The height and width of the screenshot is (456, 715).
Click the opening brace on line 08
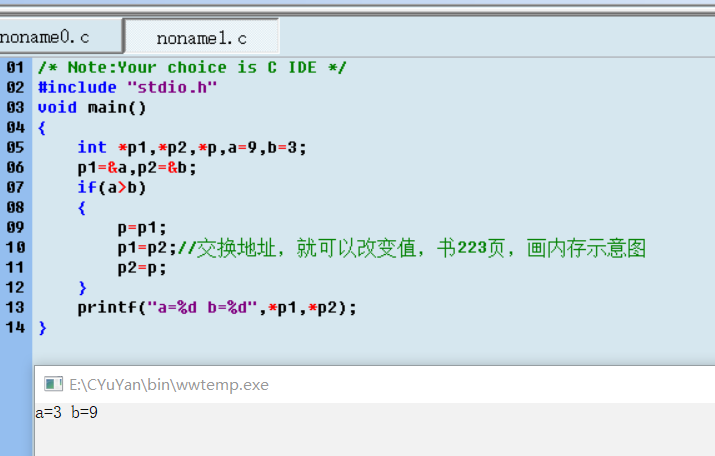[82, 208]
